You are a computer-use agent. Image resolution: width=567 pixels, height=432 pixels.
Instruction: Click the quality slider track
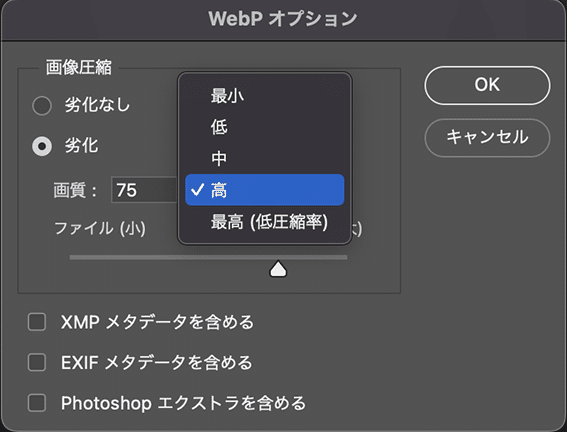(x=208, y=257)
